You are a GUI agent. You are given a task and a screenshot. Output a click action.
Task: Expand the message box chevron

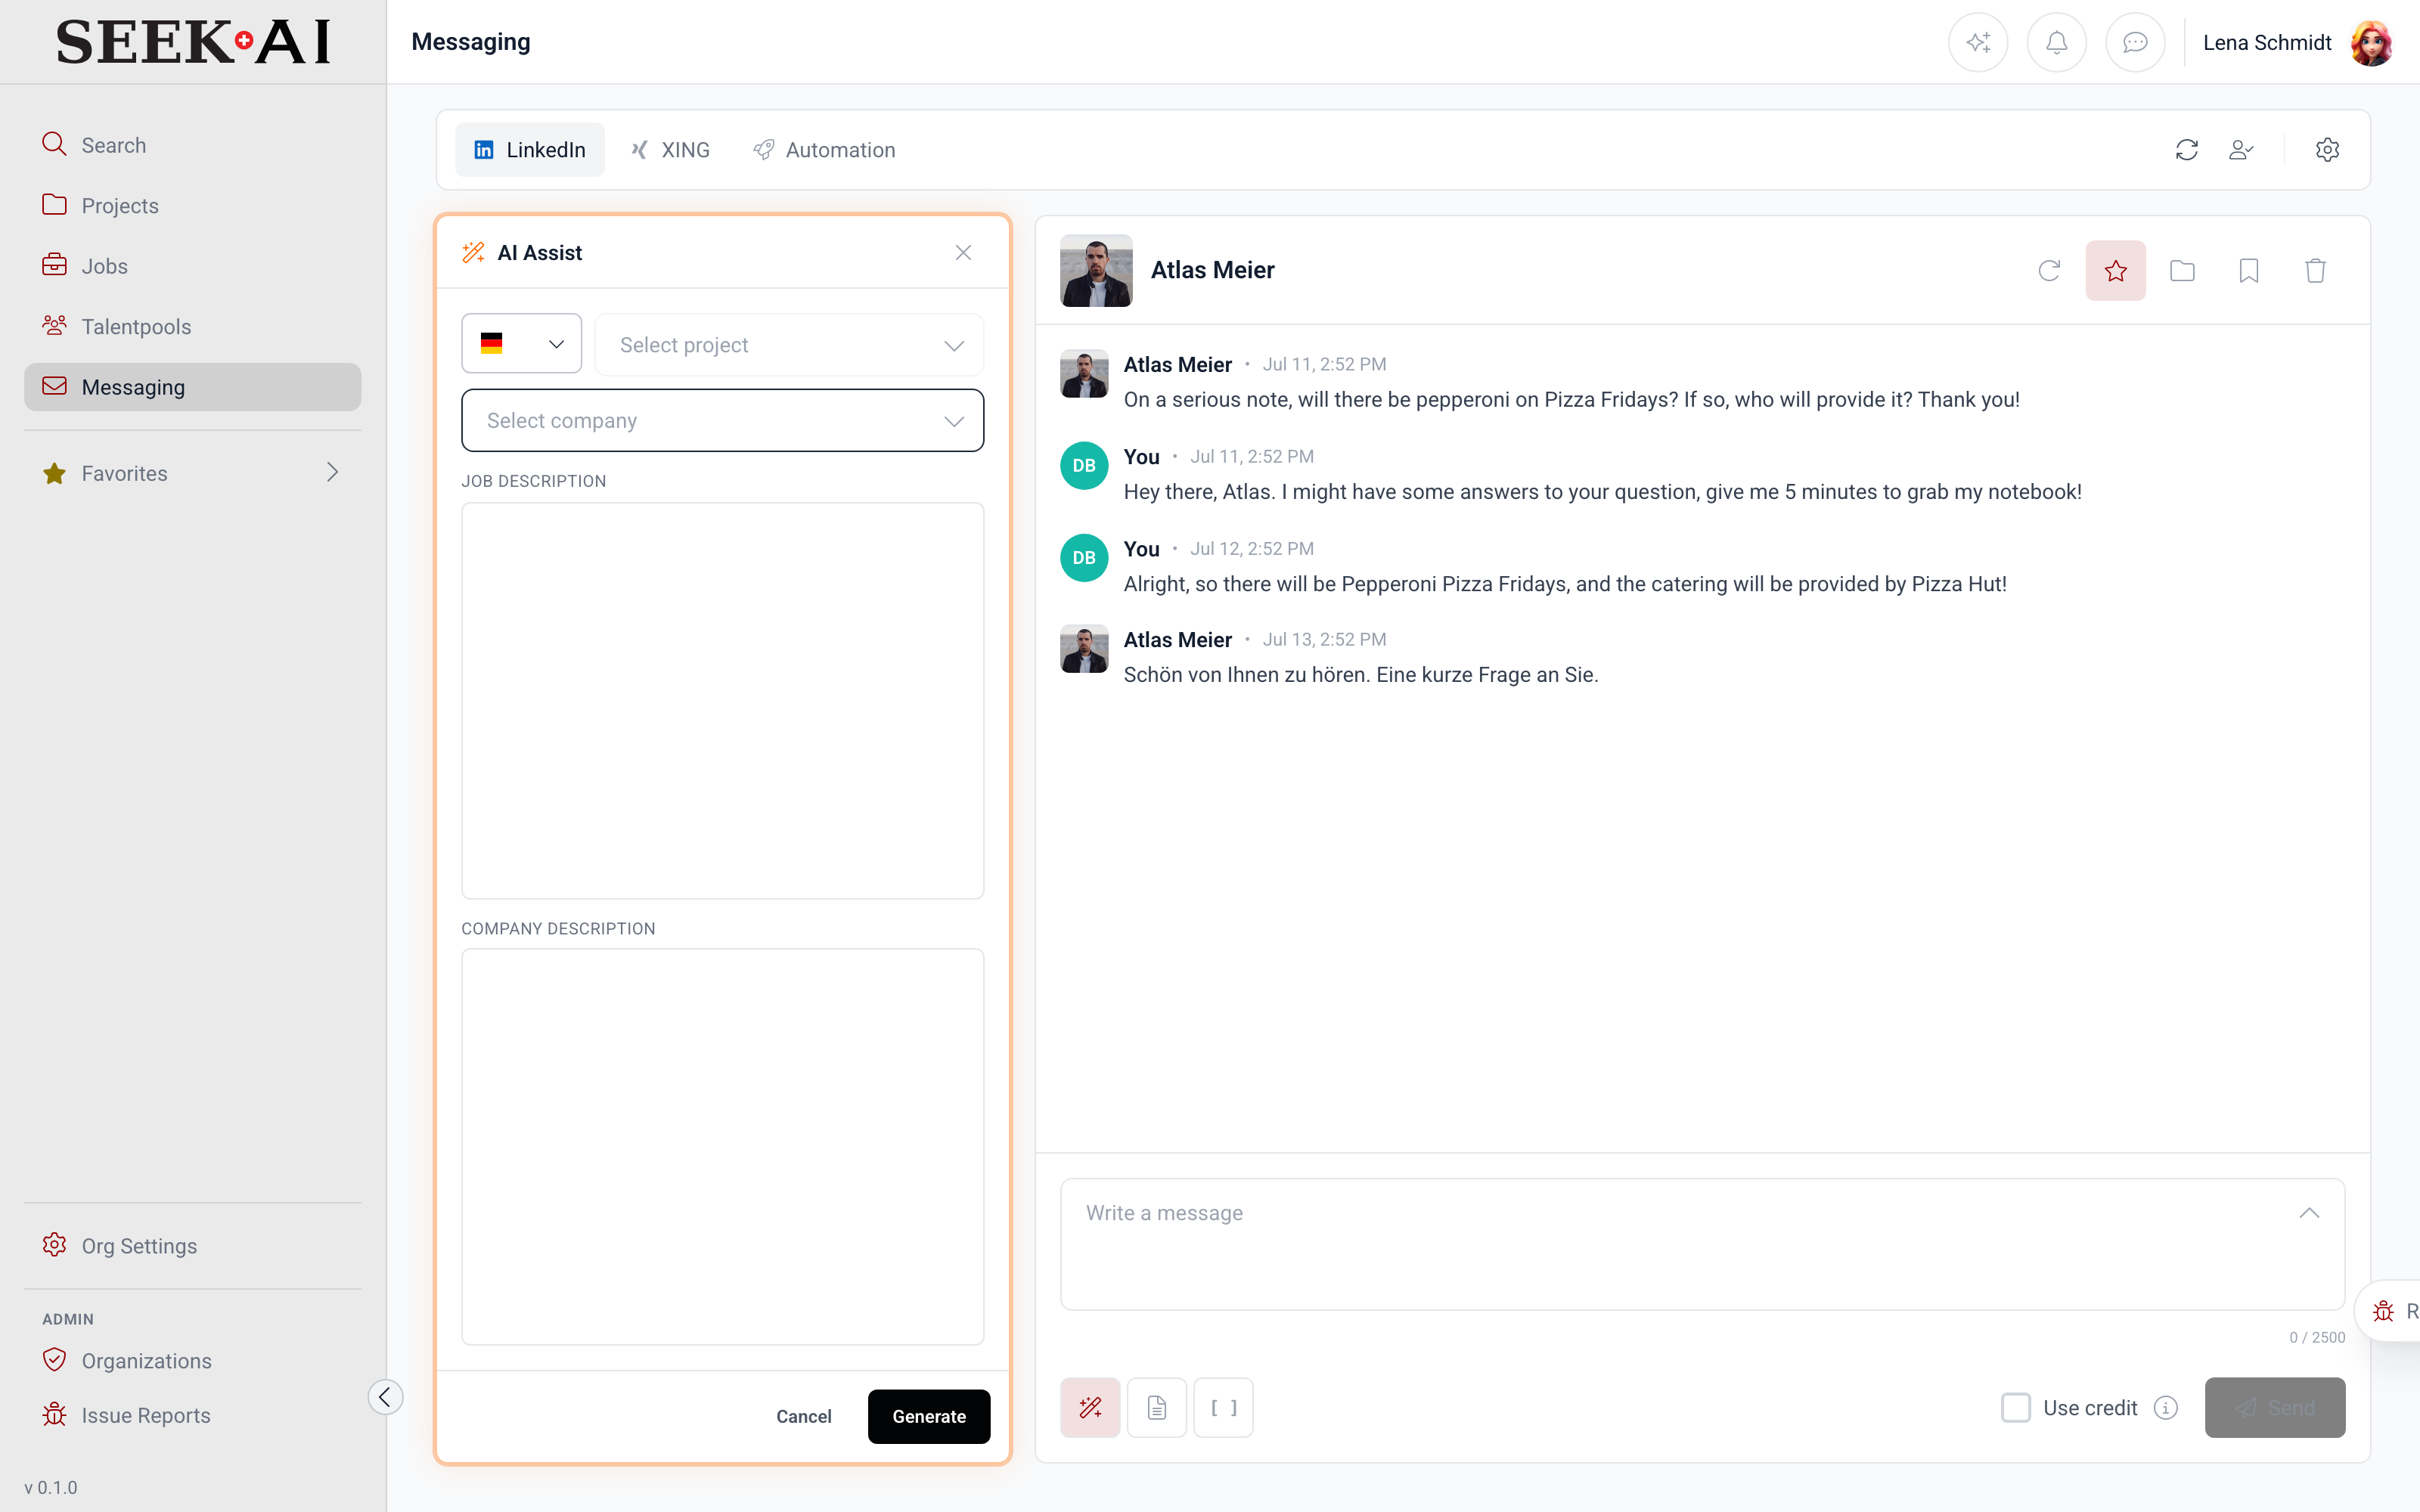pyautogui.click(x=2309, y=1213)
